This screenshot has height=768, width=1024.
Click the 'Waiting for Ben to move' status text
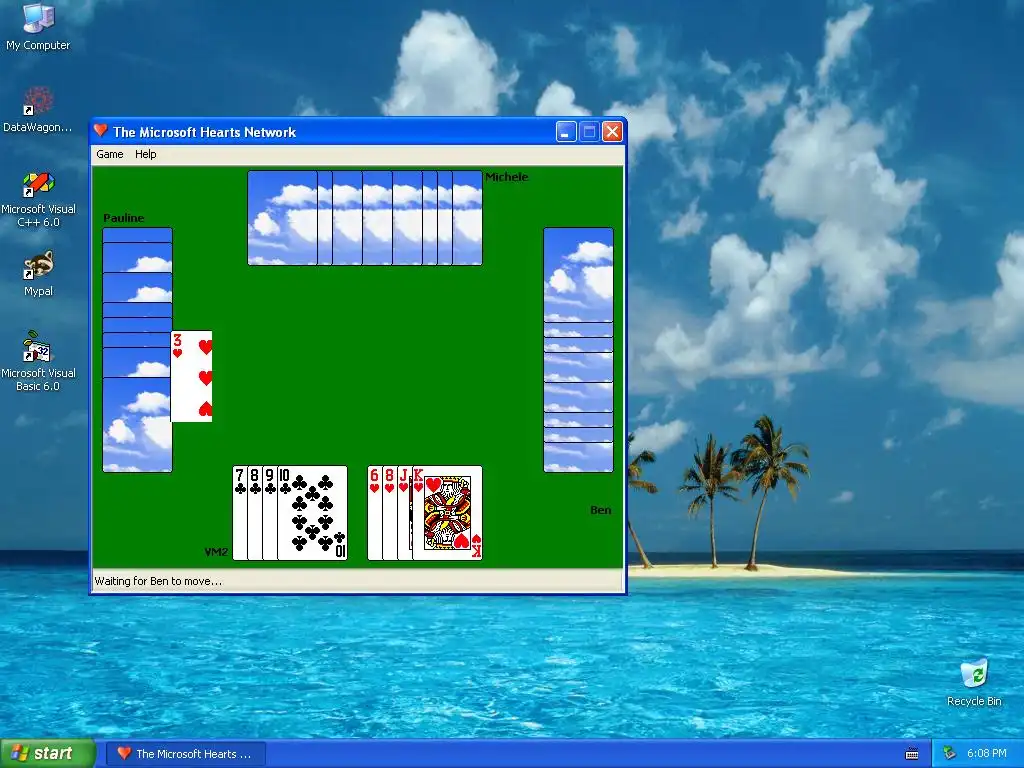[x=158, y=581]
